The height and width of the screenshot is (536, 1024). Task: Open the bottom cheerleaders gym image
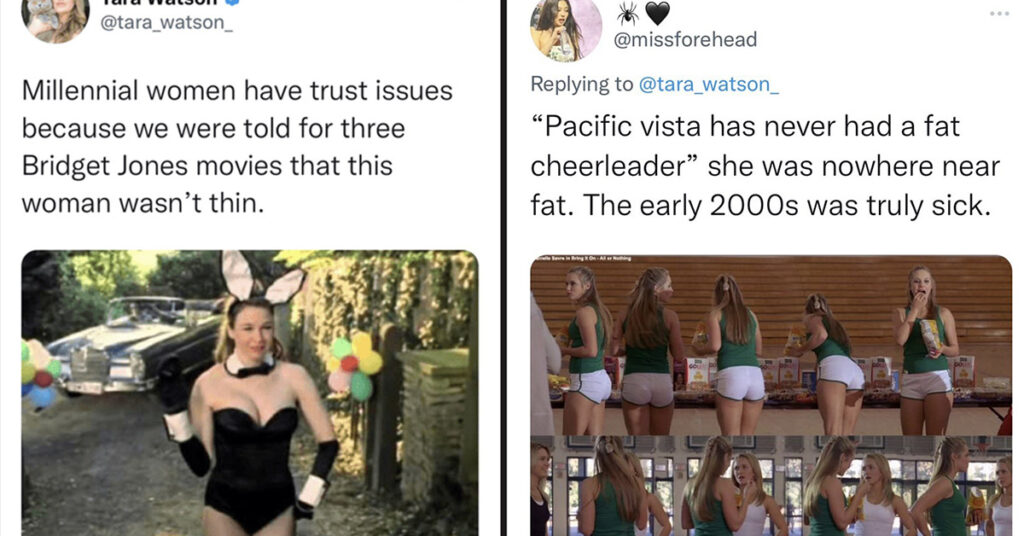click(771, 486)
